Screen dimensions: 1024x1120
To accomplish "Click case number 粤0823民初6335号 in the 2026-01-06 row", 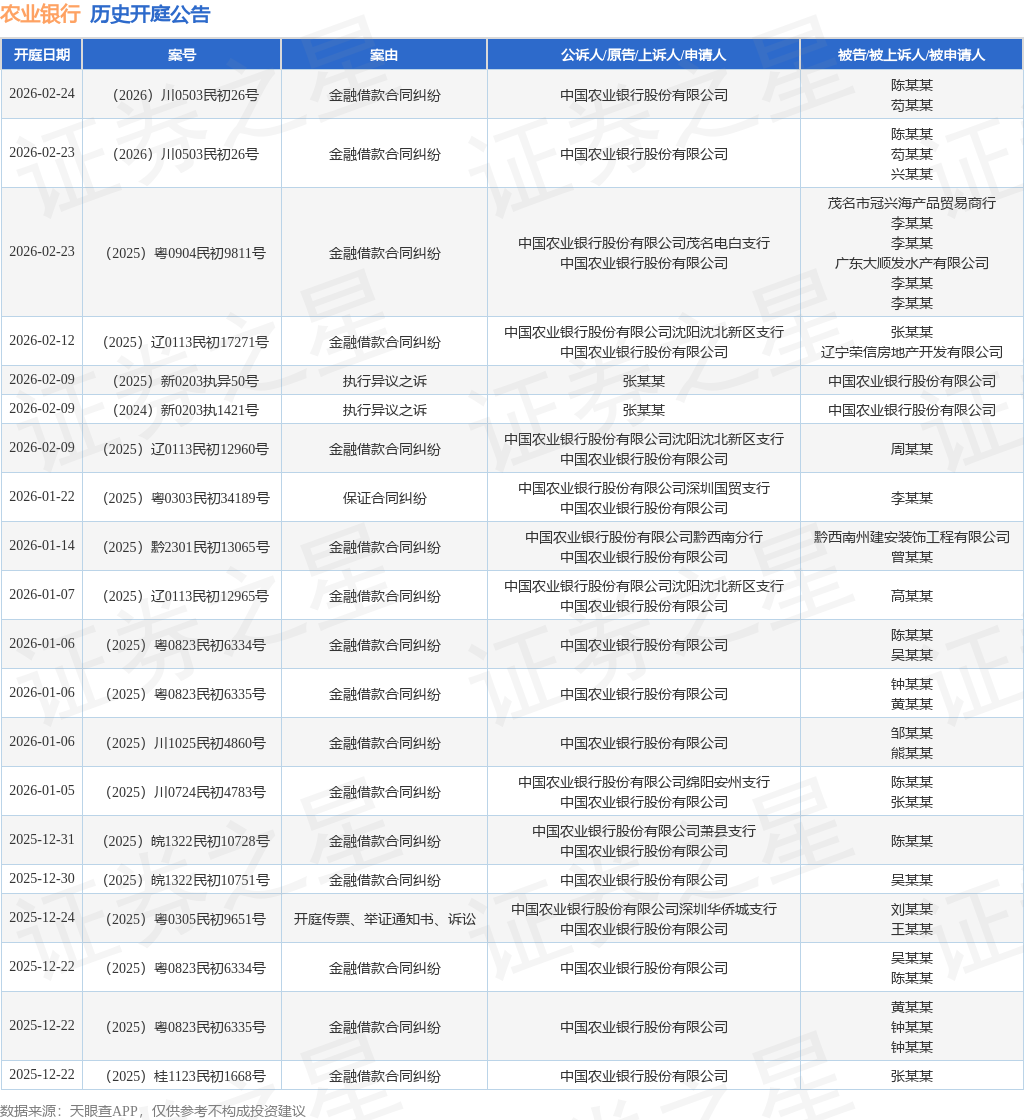I will pos(186,694).
